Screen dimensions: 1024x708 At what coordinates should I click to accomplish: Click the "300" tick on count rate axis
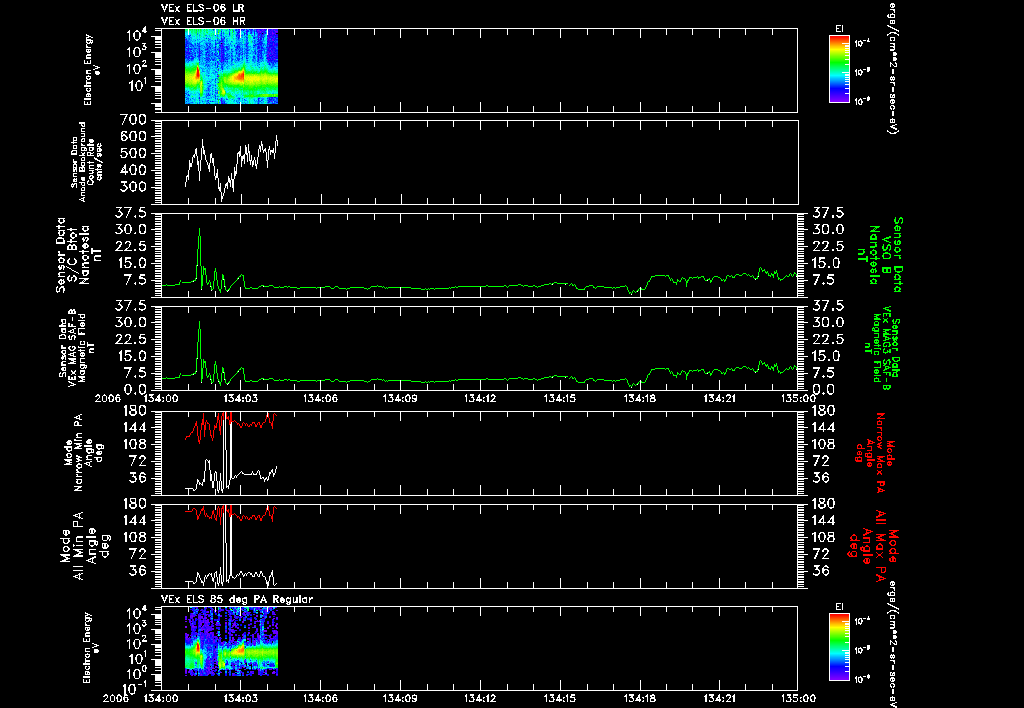click(x=133, y=187)
